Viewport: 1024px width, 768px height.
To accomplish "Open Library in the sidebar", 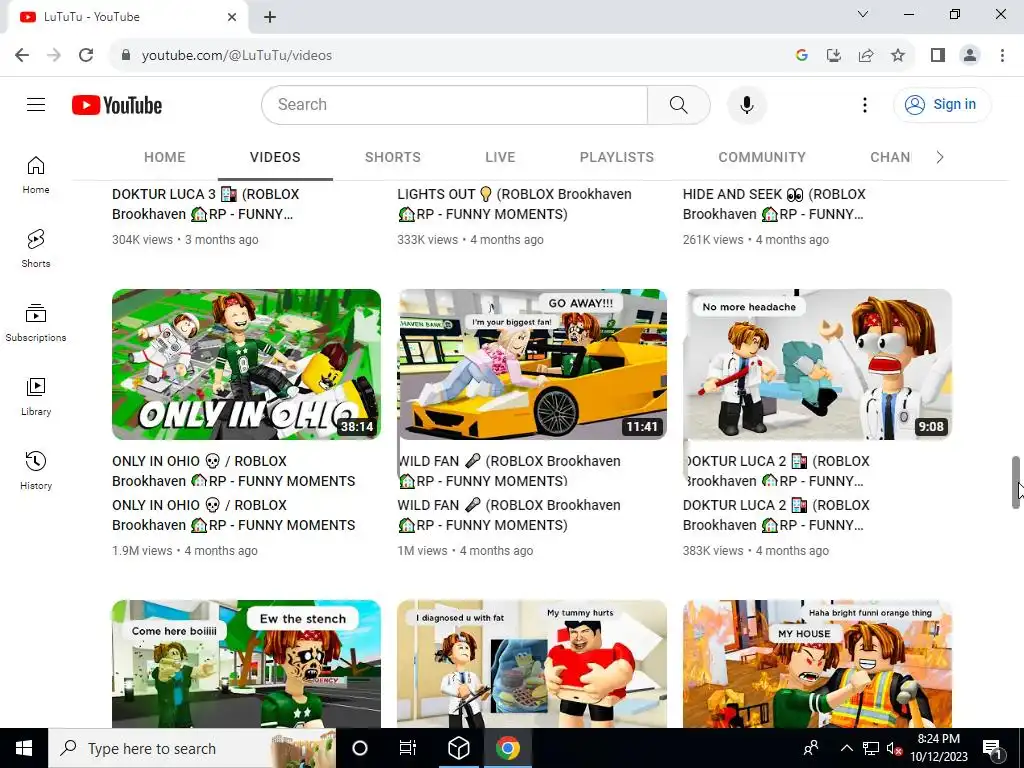I will [36, 396].
